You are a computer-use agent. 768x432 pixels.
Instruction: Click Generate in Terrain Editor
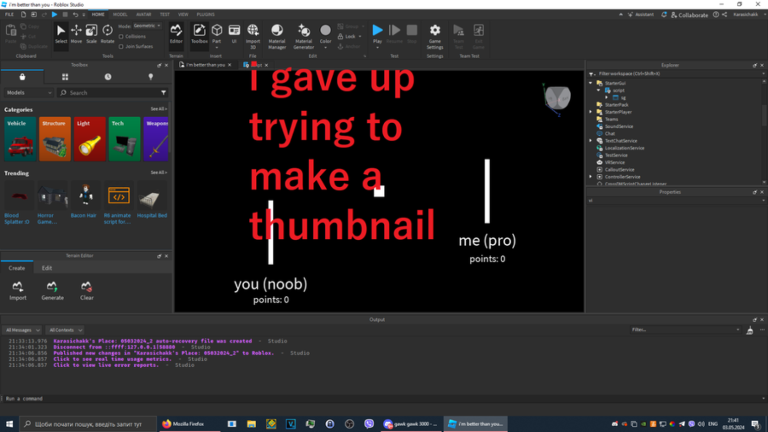[x=52, y=290]
